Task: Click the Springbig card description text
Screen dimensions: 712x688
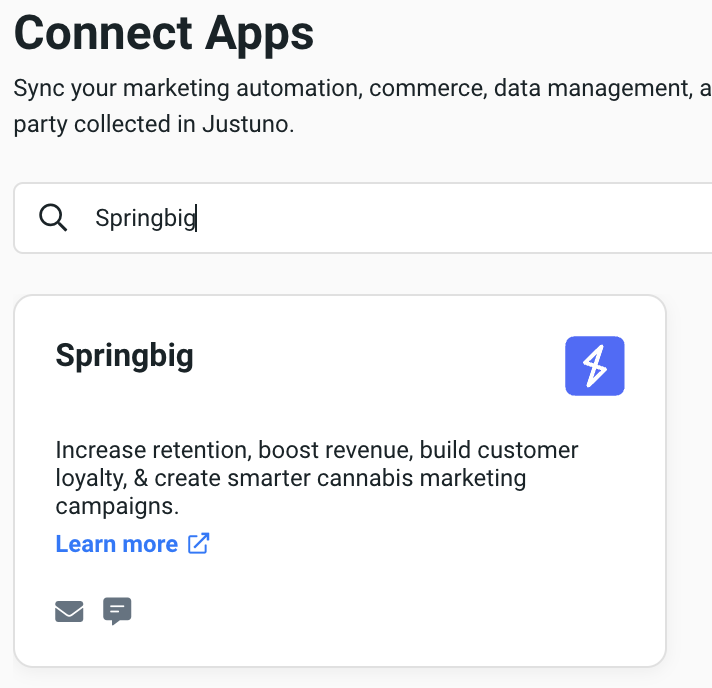Action: click(x=316, y=478)
